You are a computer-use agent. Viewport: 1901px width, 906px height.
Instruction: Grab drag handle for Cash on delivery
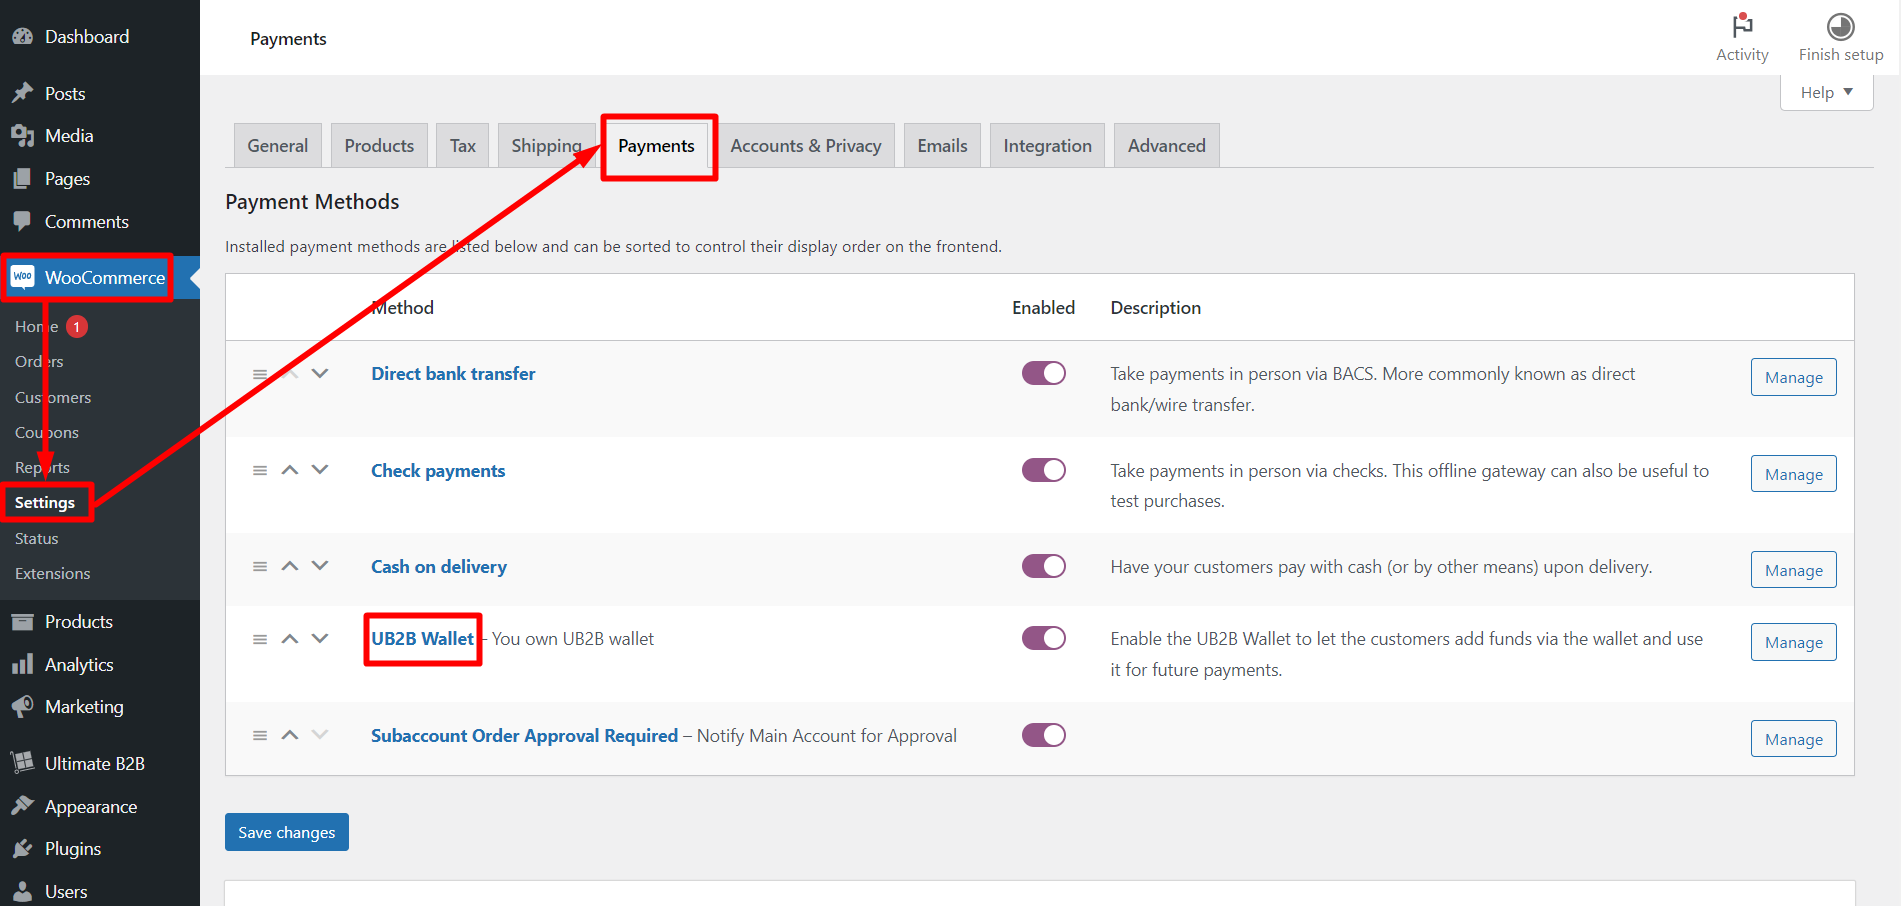[260, 566]
